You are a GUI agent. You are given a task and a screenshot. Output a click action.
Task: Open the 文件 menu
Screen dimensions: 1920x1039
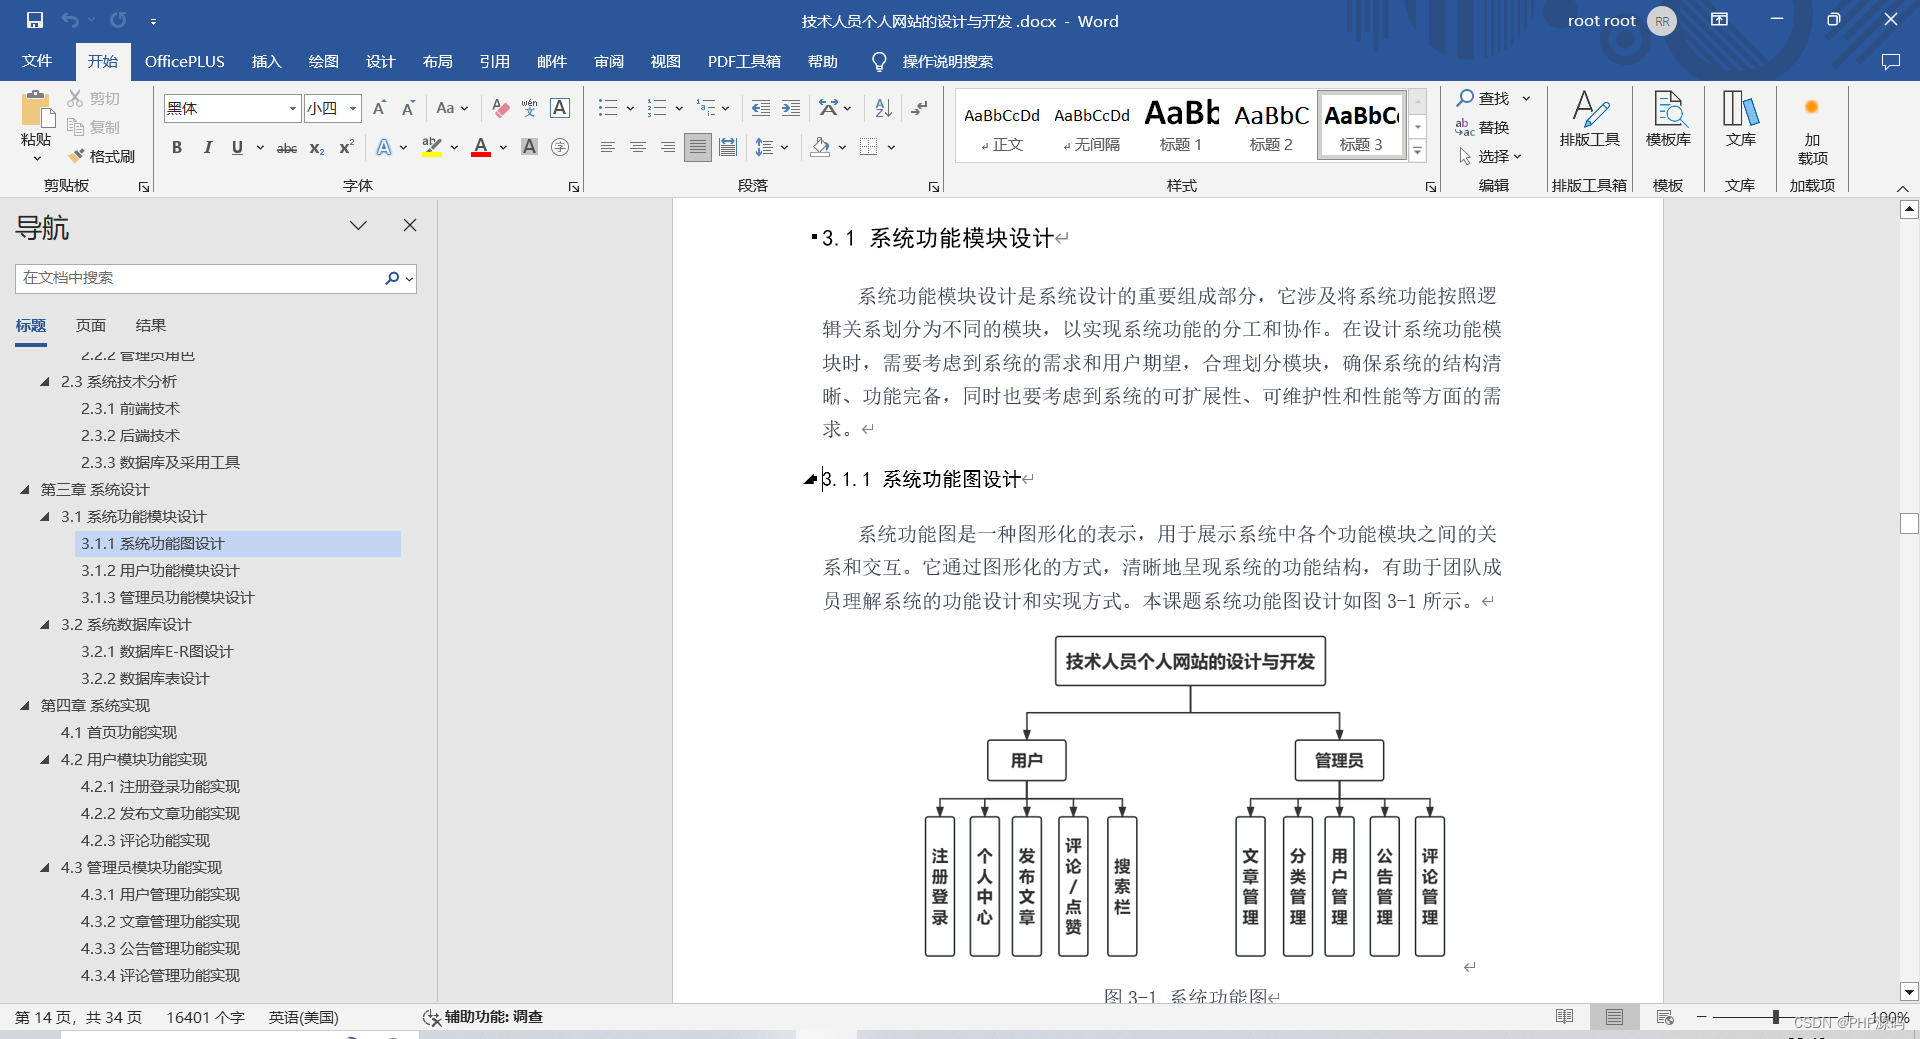tap(37, 62)
